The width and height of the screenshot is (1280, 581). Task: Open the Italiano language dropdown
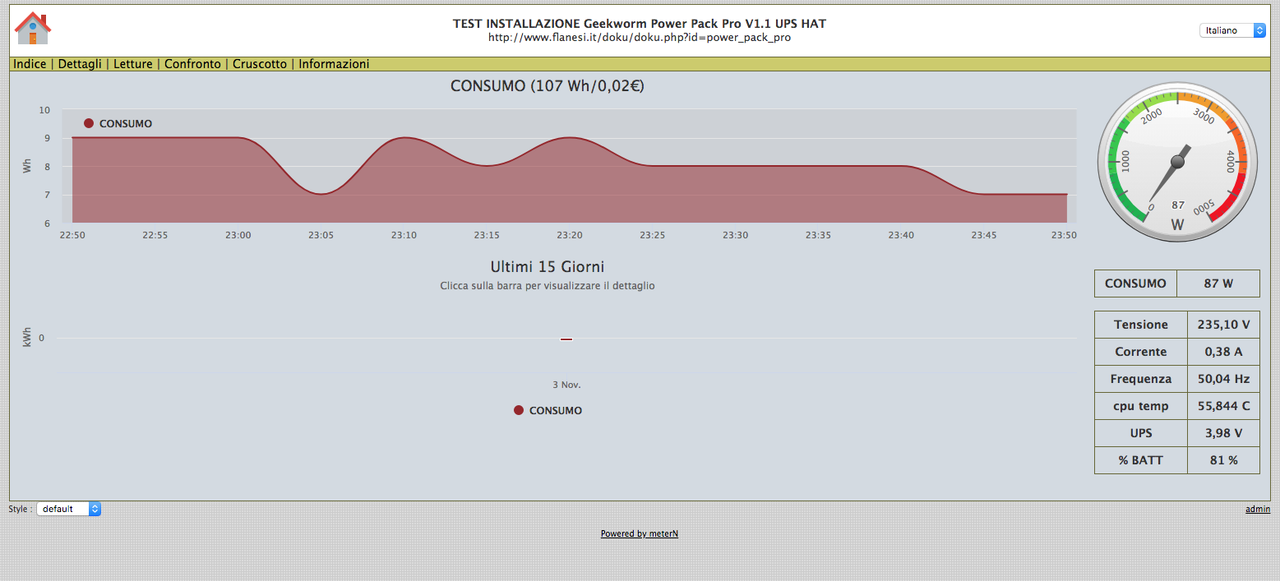1233,31
